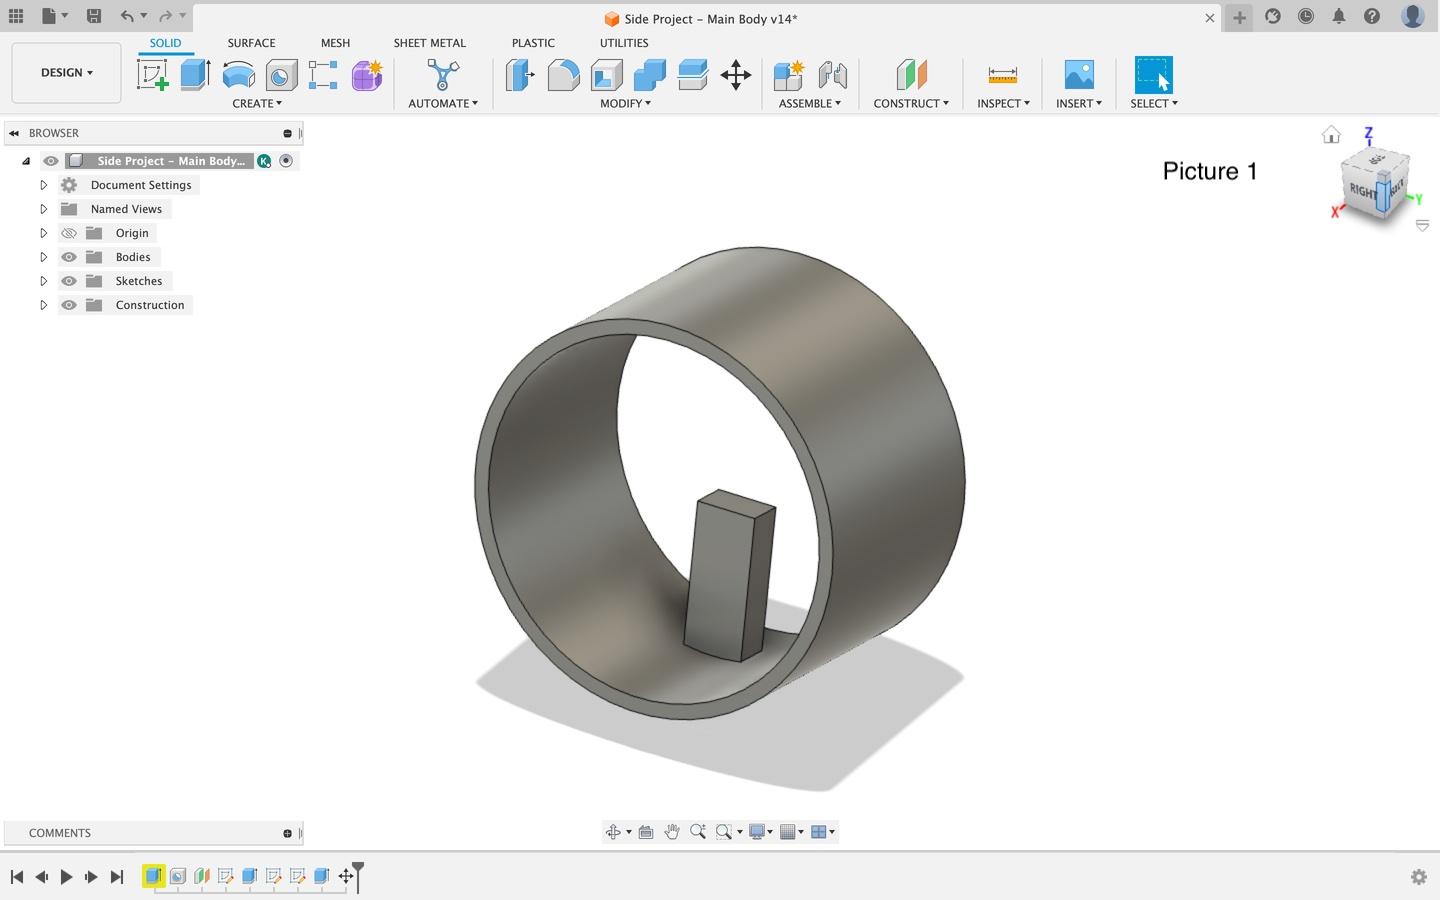Open the Automated Modeling tool icon
Viewport: 1440px width, 900px height.
pos(442,75)
